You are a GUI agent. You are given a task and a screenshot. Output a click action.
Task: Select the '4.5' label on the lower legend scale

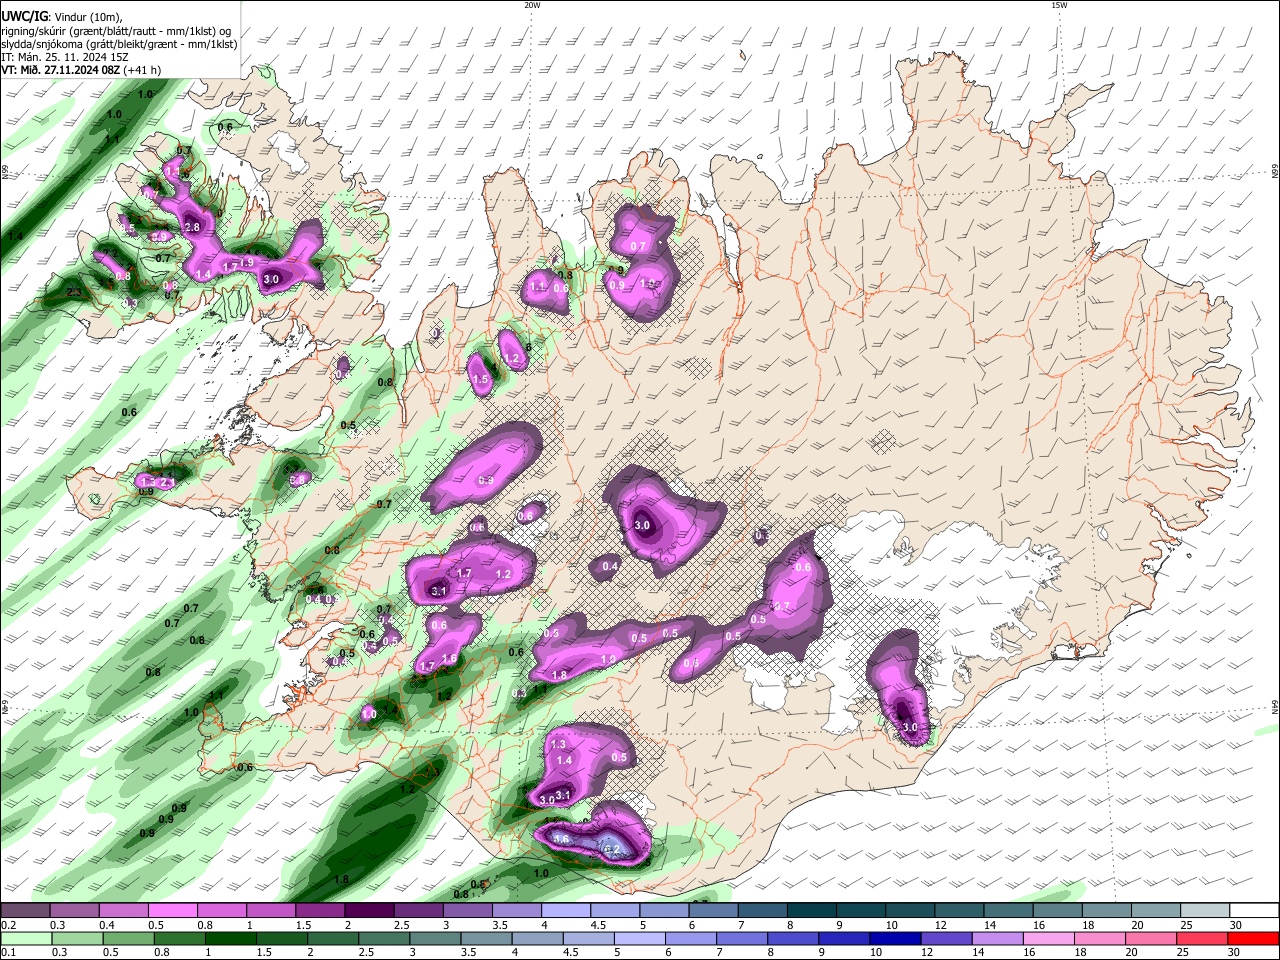tap(571, 952)
